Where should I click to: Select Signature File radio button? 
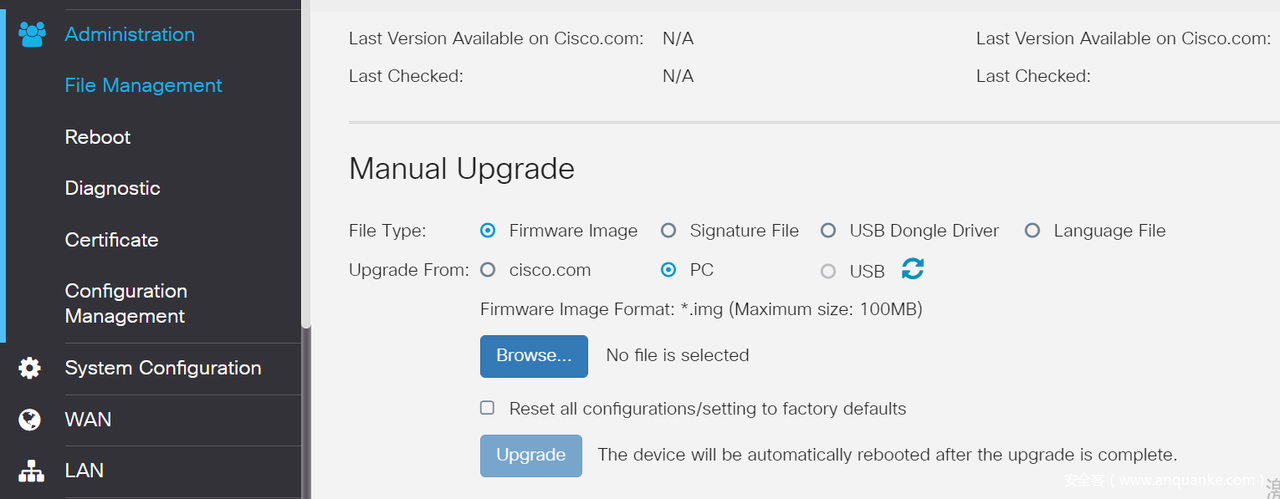[x=669, y=231]
